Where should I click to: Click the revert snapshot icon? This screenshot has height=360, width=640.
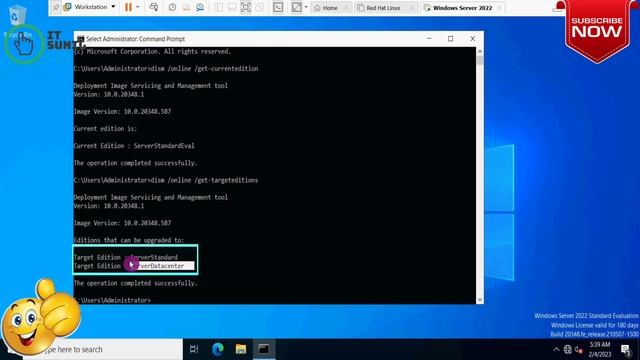point(186,7)
